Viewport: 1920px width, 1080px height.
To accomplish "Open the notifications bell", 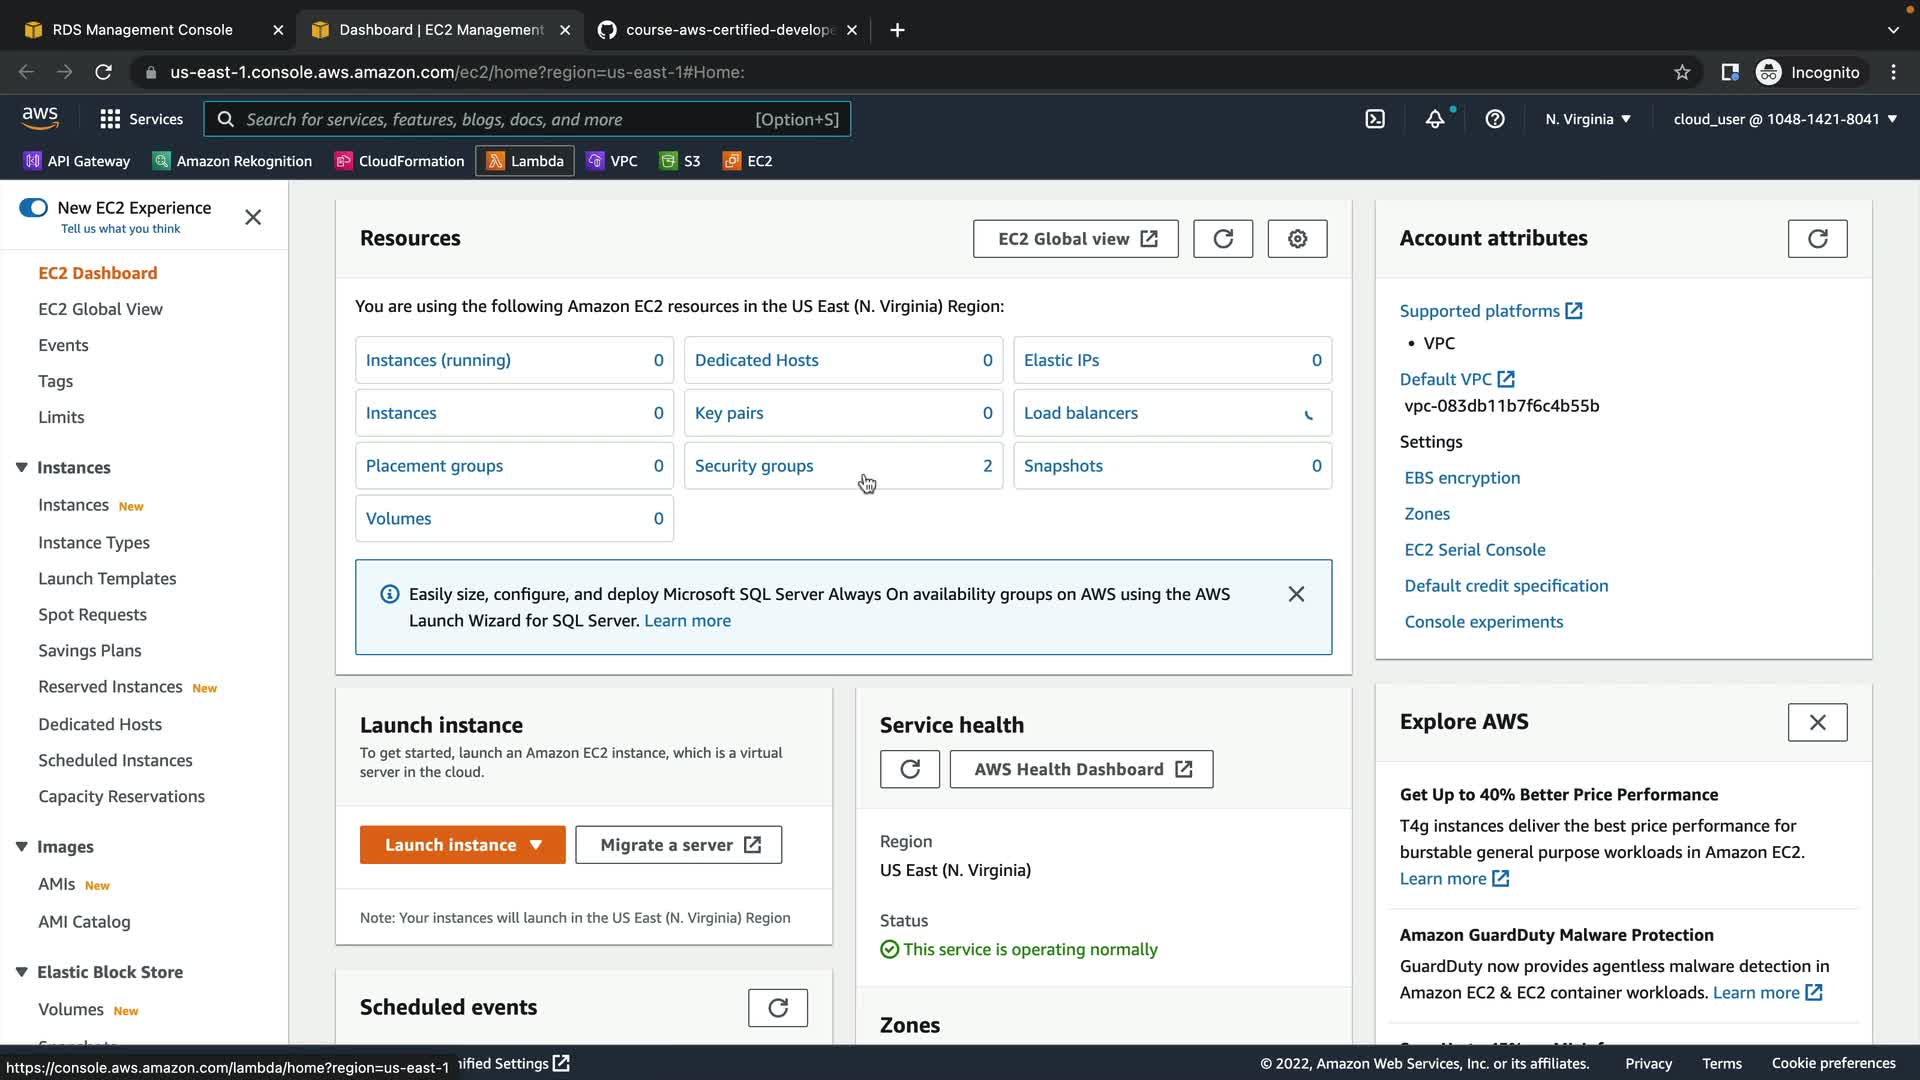I will [x=1435, y=119].
